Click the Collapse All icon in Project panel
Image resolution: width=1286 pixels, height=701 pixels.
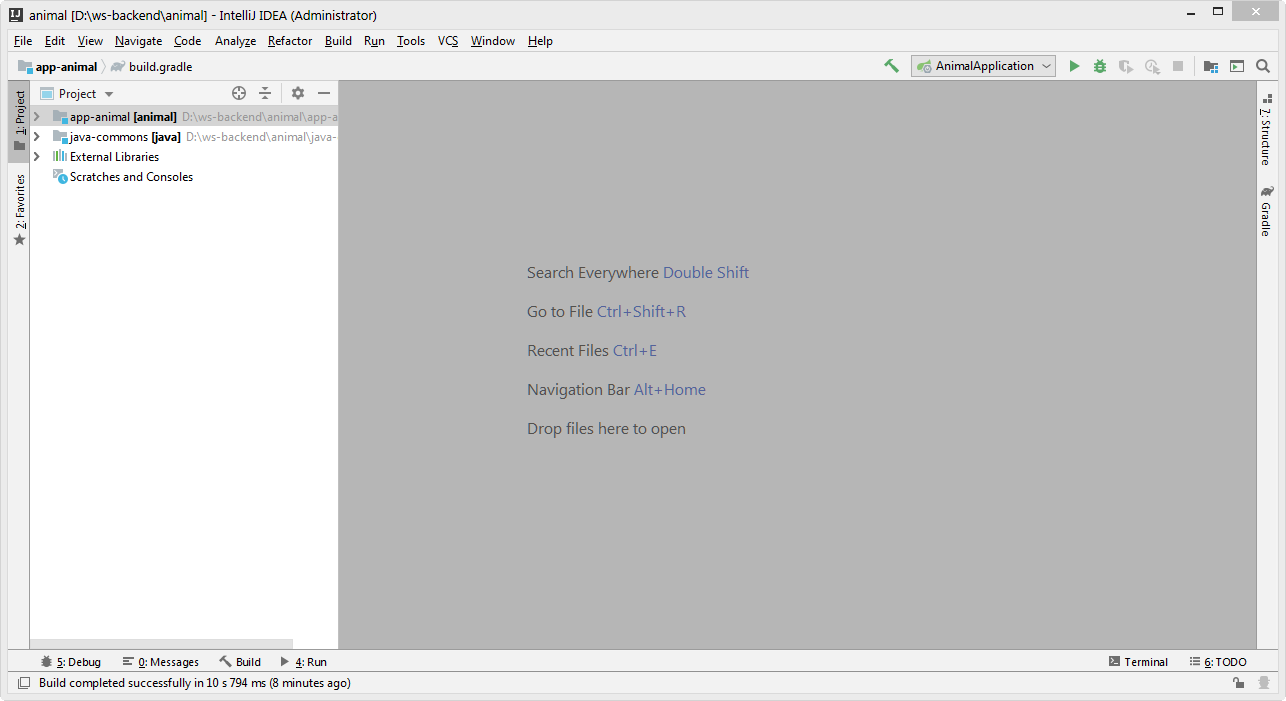265,93
